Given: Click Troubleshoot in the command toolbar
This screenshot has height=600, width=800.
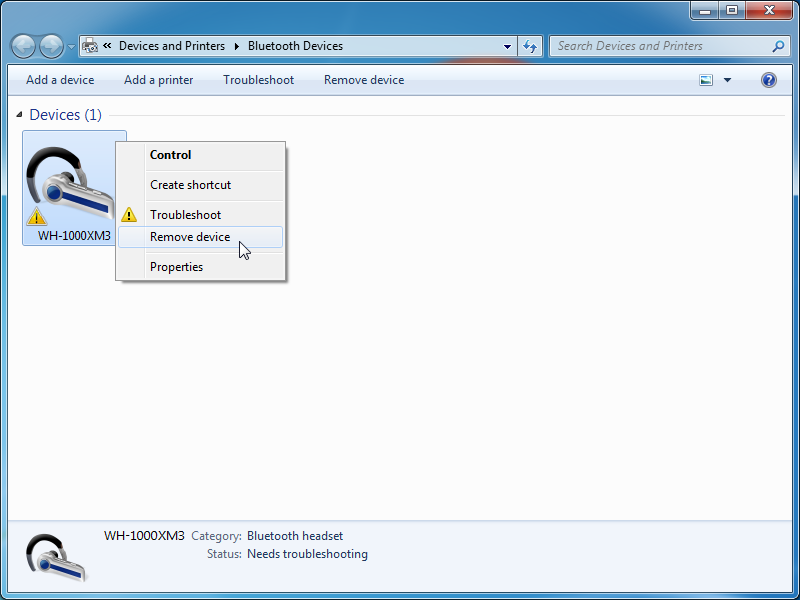Looking at the screenshot, I should 259,80.
